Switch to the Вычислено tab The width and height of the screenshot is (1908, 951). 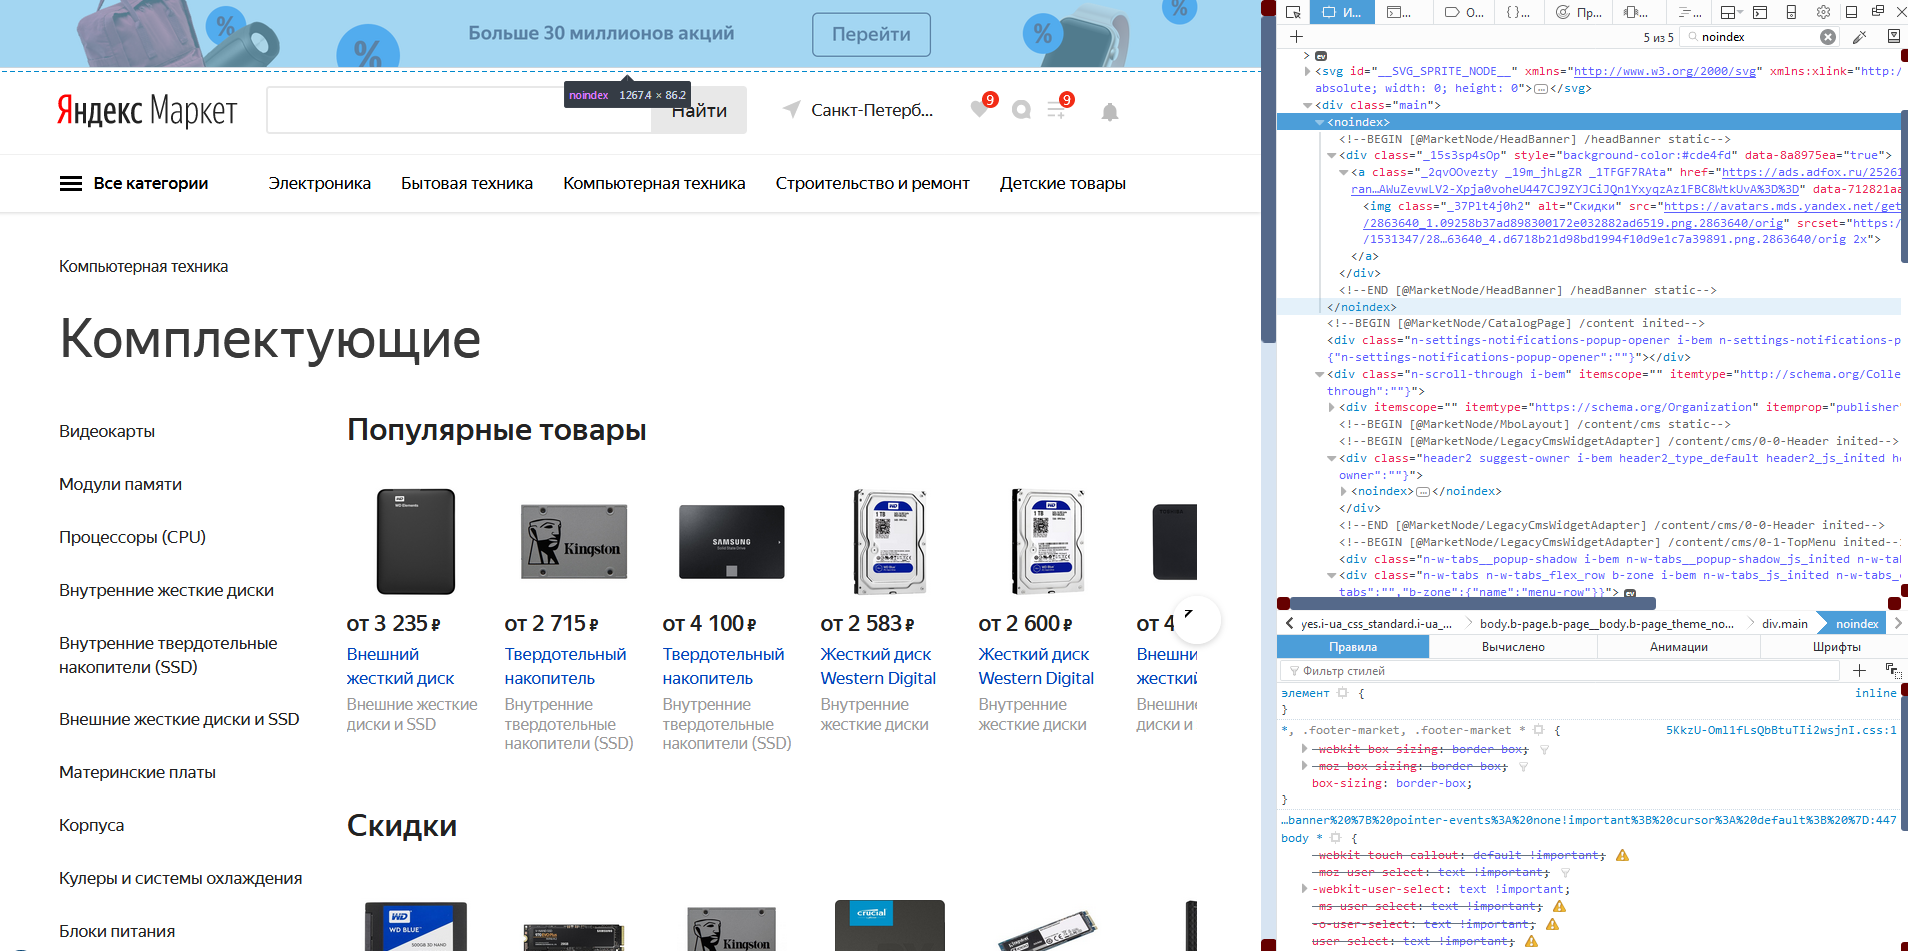coord(1513,647)
